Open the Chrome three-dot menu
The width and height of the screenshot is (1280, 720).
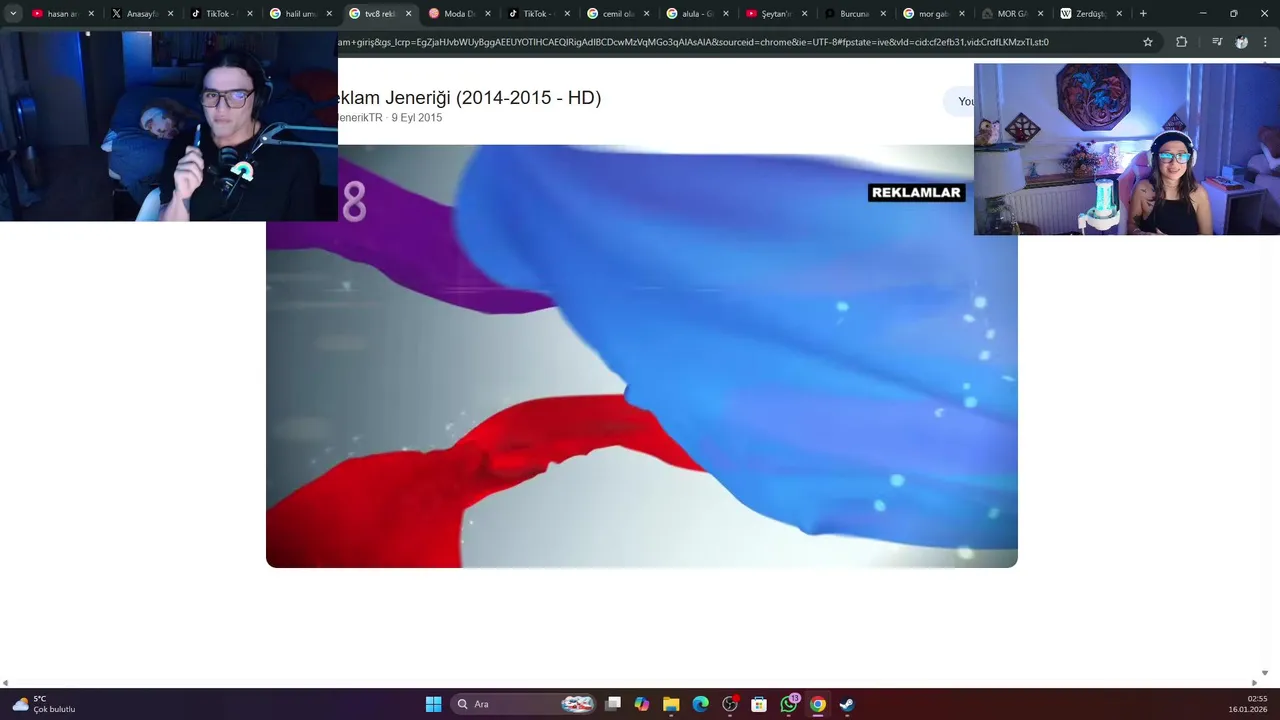pyautogui.click(x=1266, y=42)
